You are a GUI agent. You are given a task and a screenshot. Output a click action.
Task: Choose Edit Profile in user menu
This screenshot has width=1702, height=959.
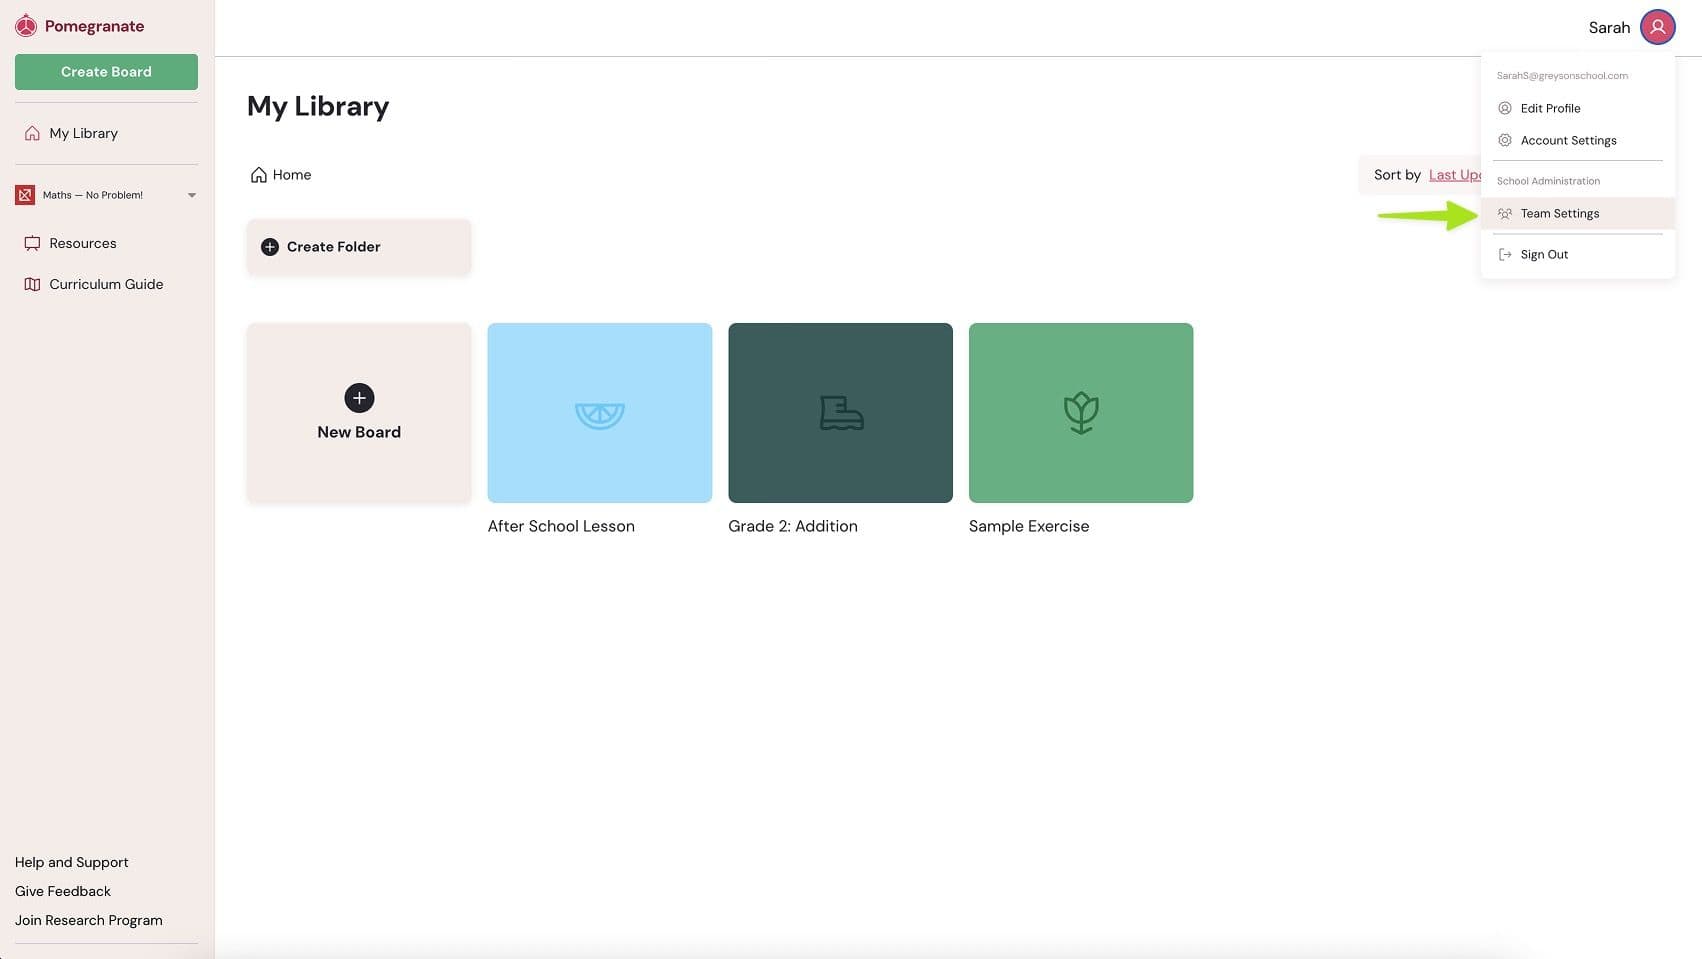[x=1550, y=108]
